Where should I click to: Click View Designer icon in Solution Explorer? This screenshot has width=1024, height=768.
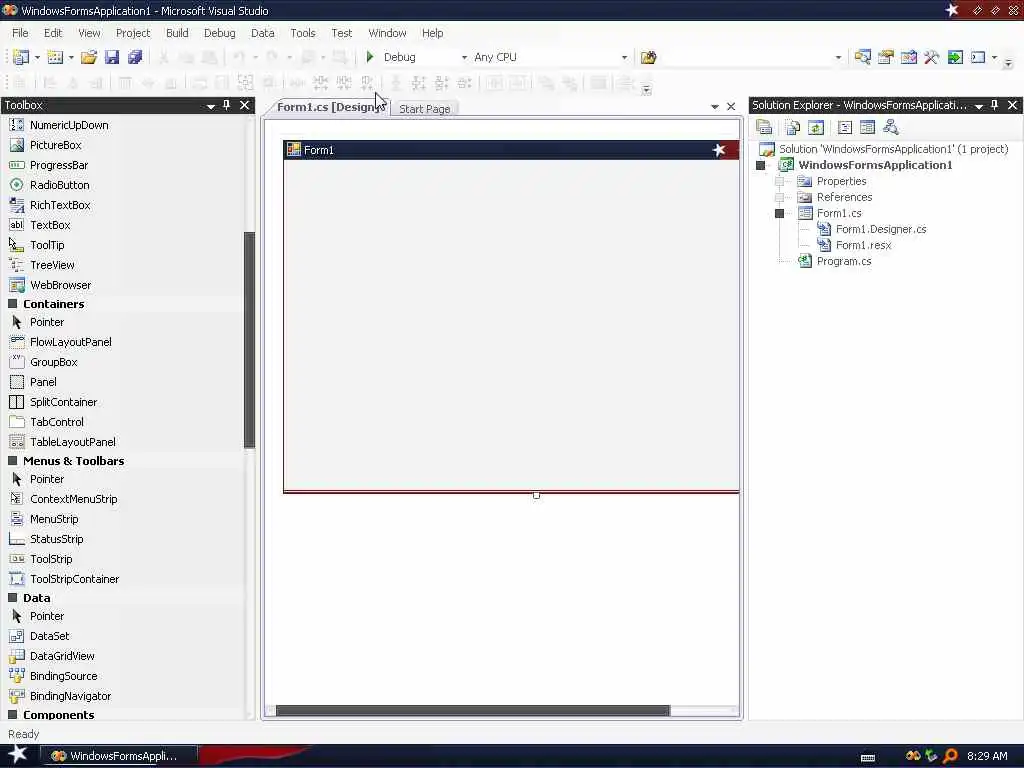click(868, 127)
